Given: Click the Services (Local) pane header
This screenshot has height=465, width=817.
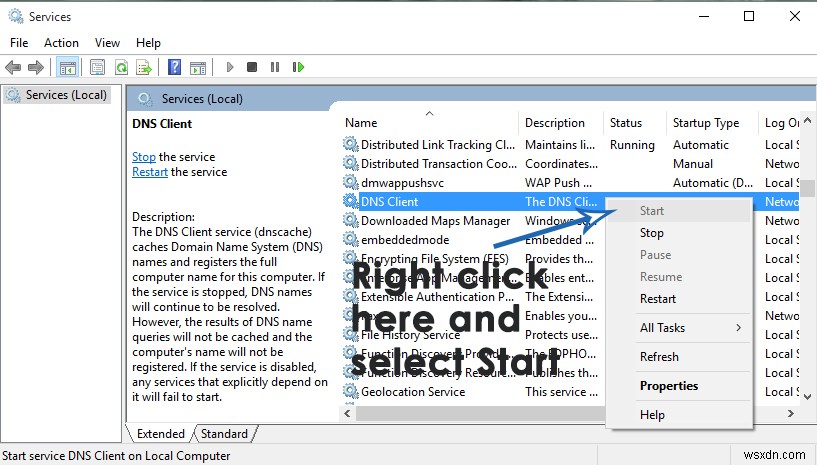Looking at the screenshot, I should (x=202, y=99).
